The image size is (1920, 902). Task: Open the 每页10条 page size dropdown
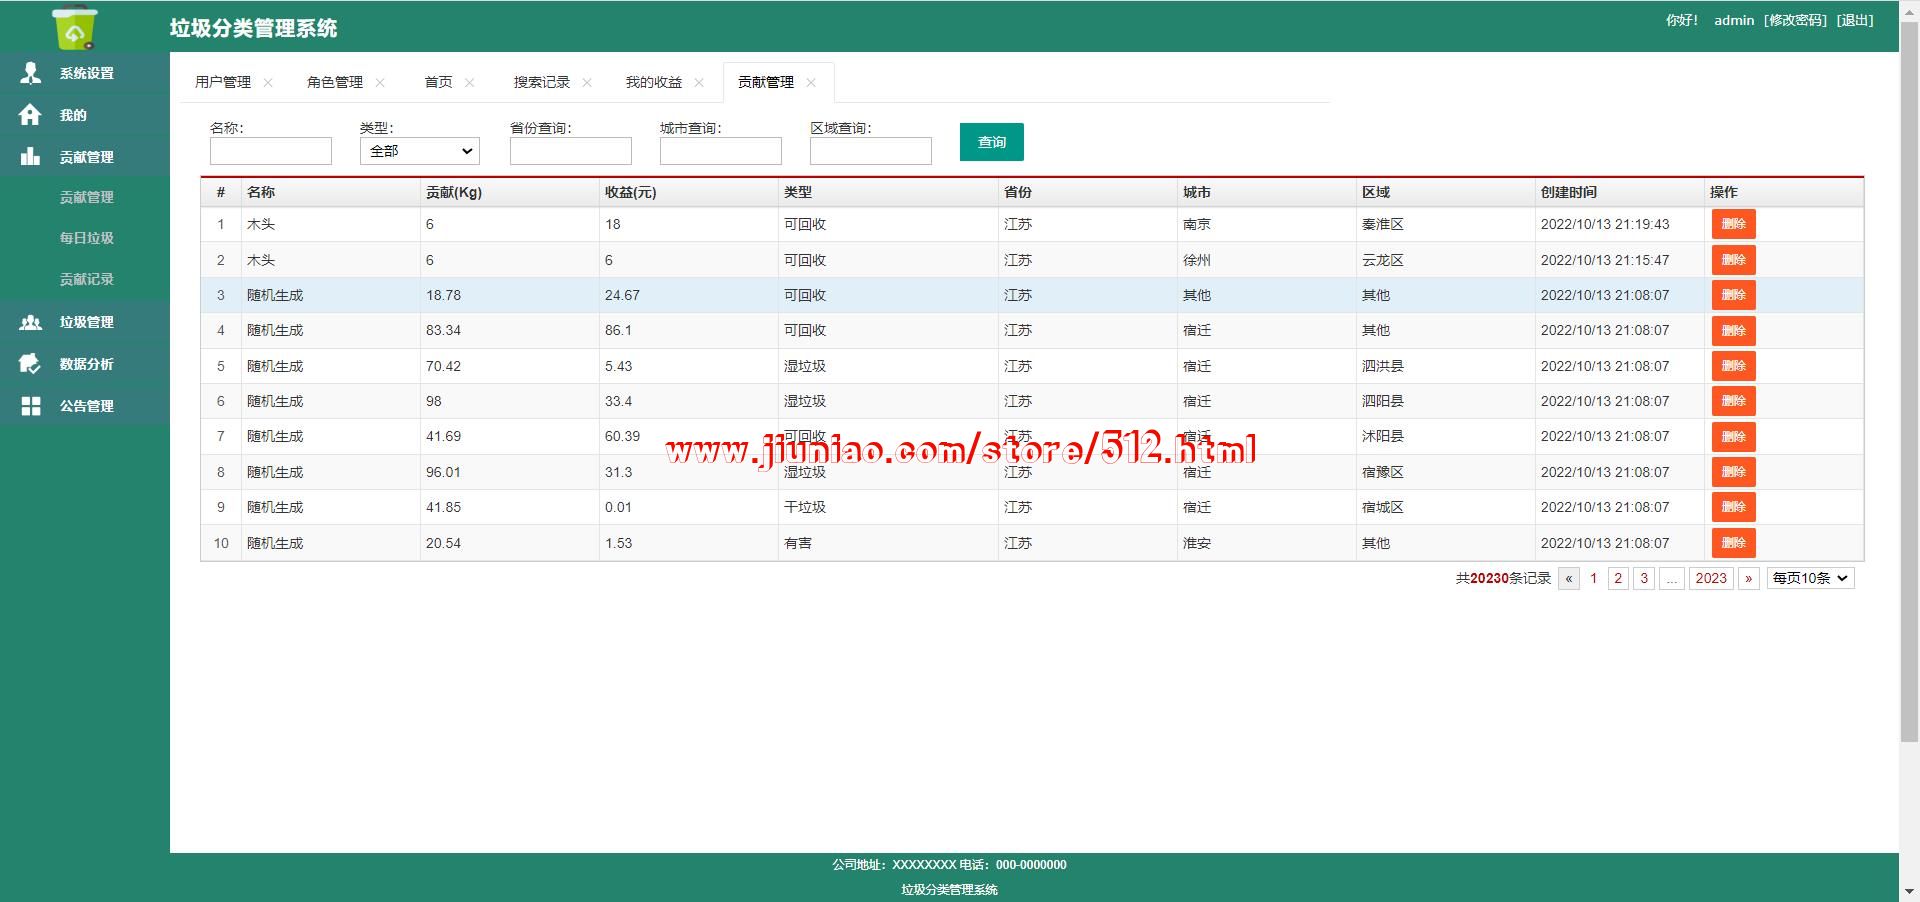(1810, 578)
